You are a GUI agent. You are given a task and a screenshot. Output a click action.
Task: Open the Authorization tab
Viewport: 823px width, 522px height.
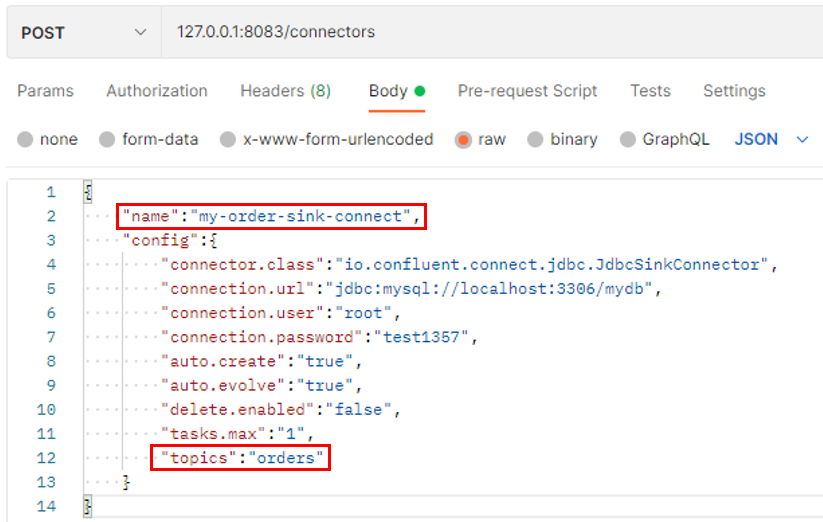157,91
